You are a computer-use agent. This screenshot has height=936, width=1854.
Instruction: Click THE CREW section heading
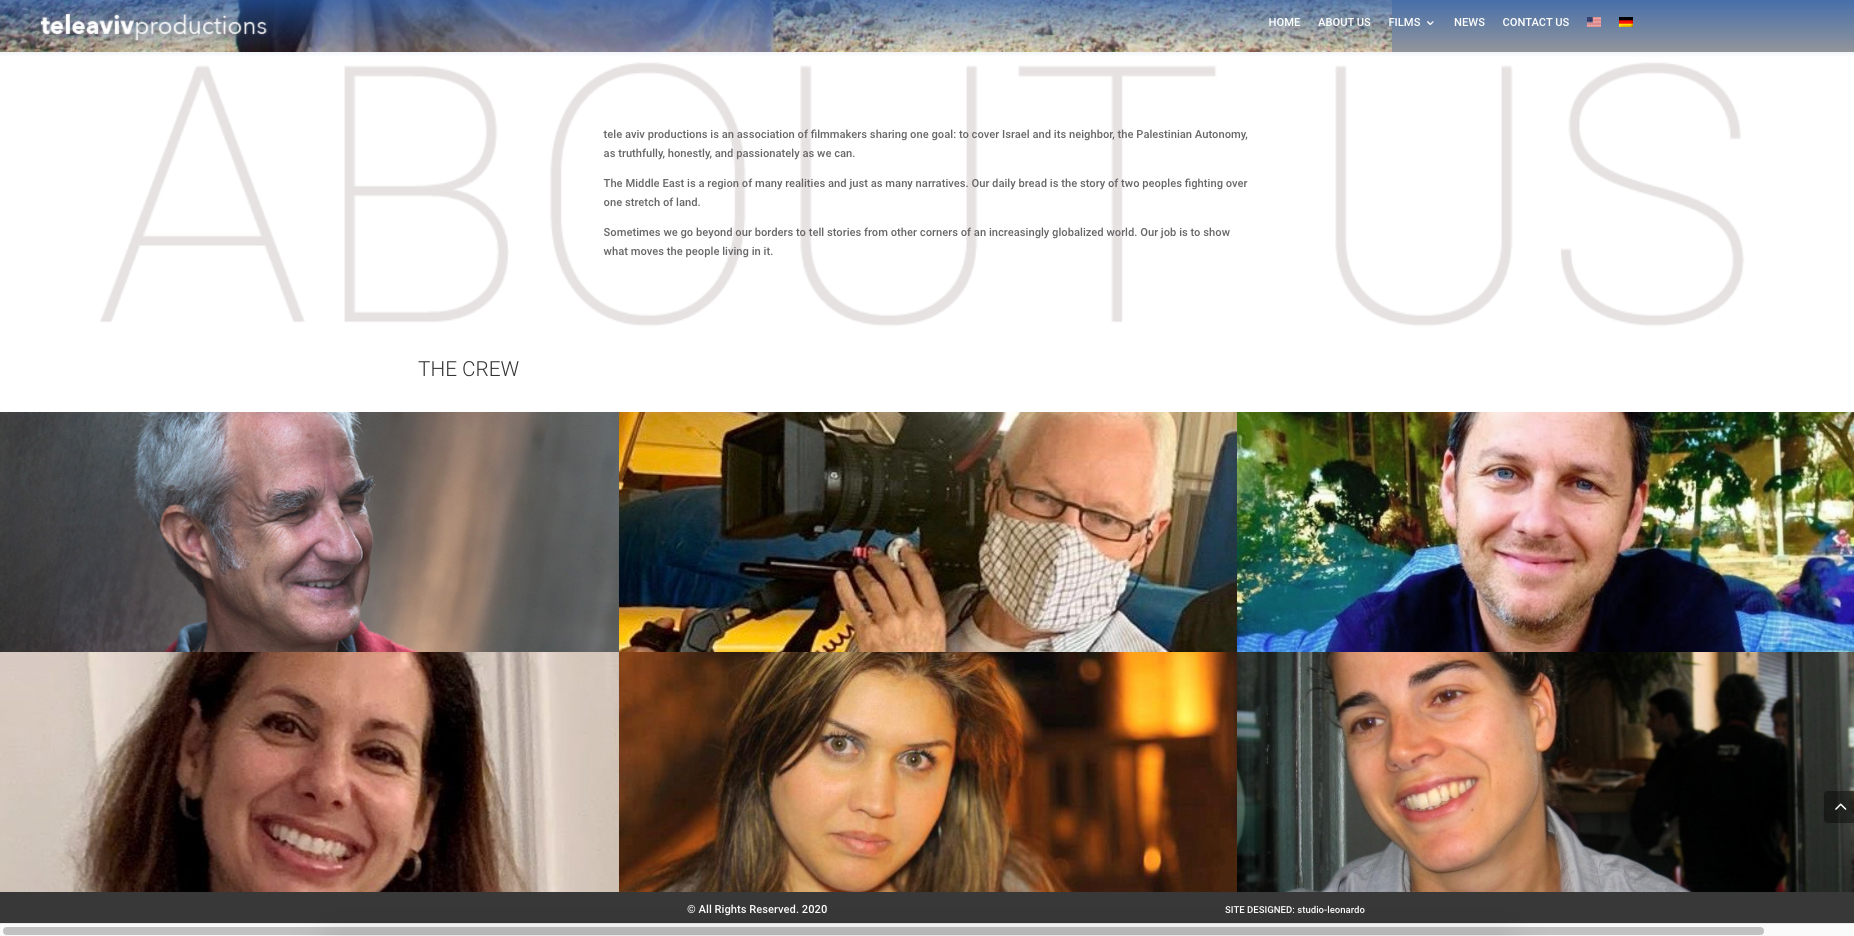(x=468, y=369)
